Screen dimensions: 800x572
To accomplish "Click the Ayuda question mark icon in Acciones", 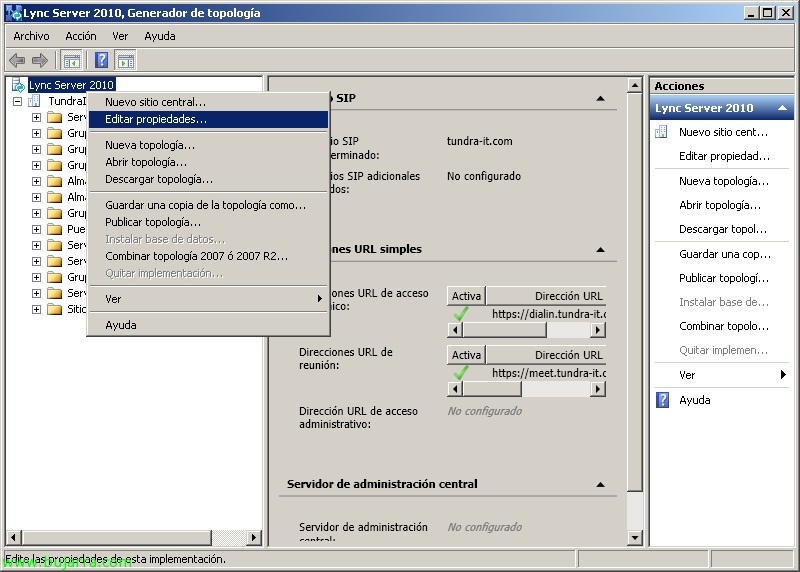I will (x=662, y=400).
